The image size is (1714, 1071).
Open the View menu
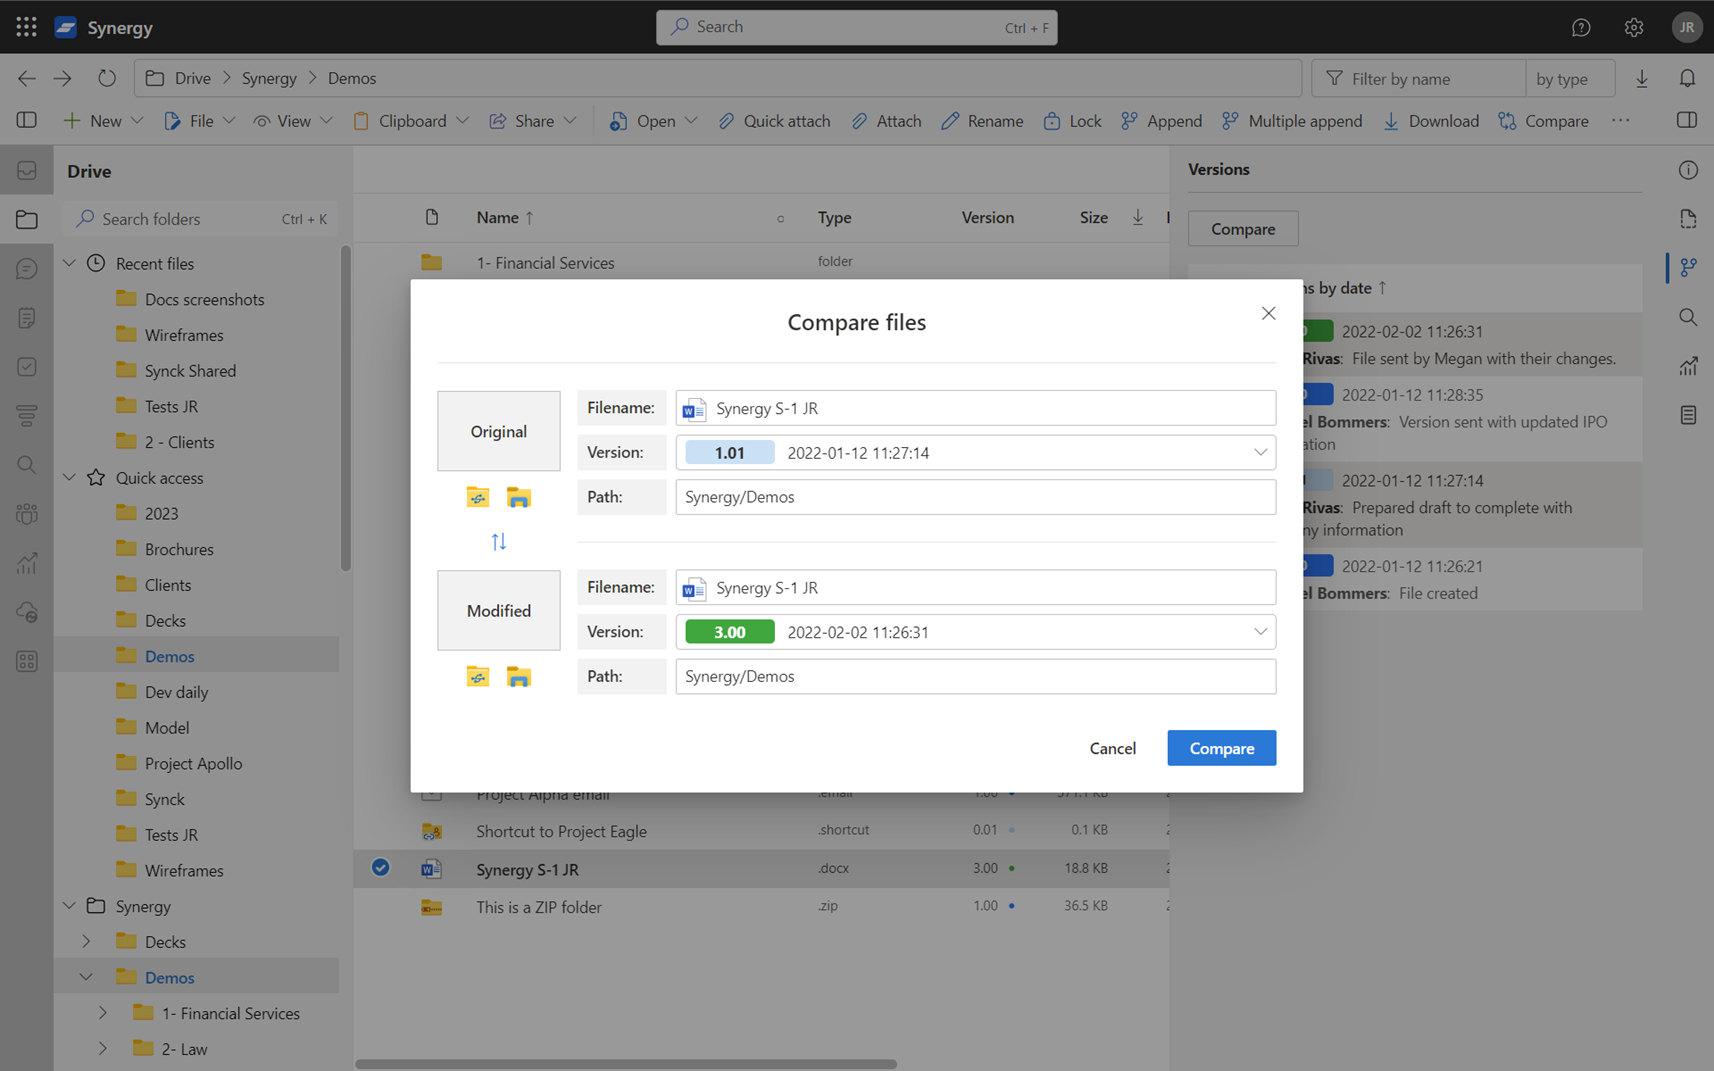(x=292, y=120)
